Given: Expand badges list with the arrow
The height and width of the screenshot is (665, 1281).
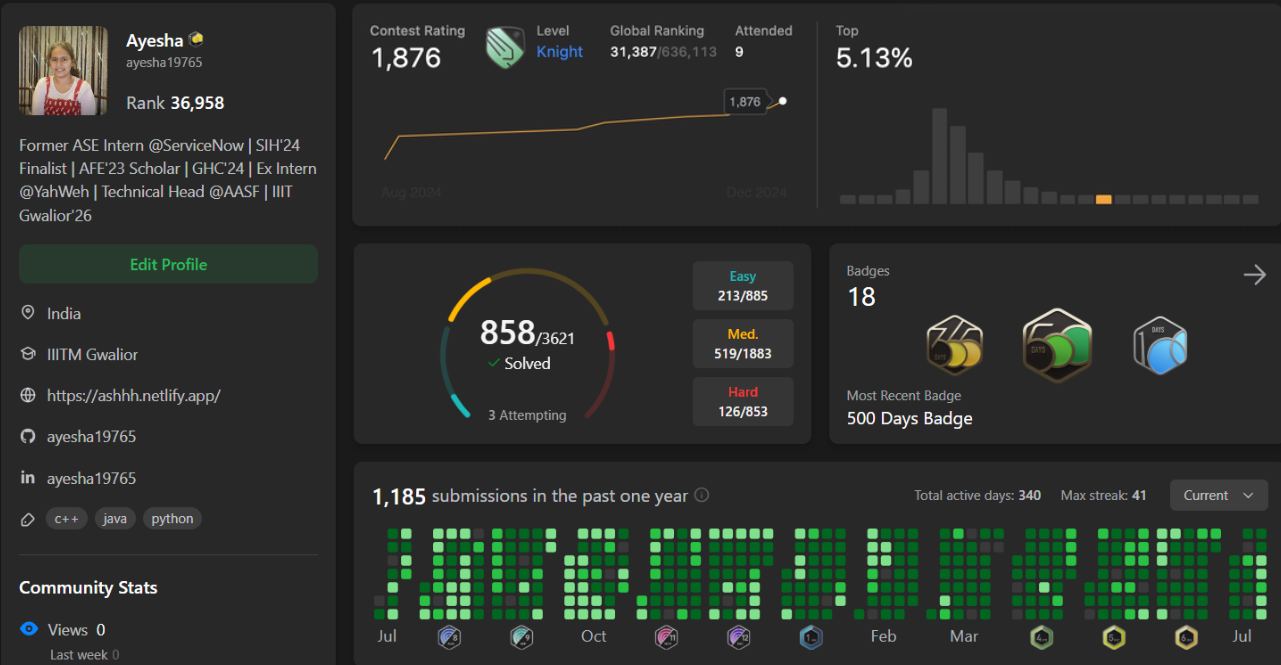Looking at the screenshot, I should coord(1254,275).
